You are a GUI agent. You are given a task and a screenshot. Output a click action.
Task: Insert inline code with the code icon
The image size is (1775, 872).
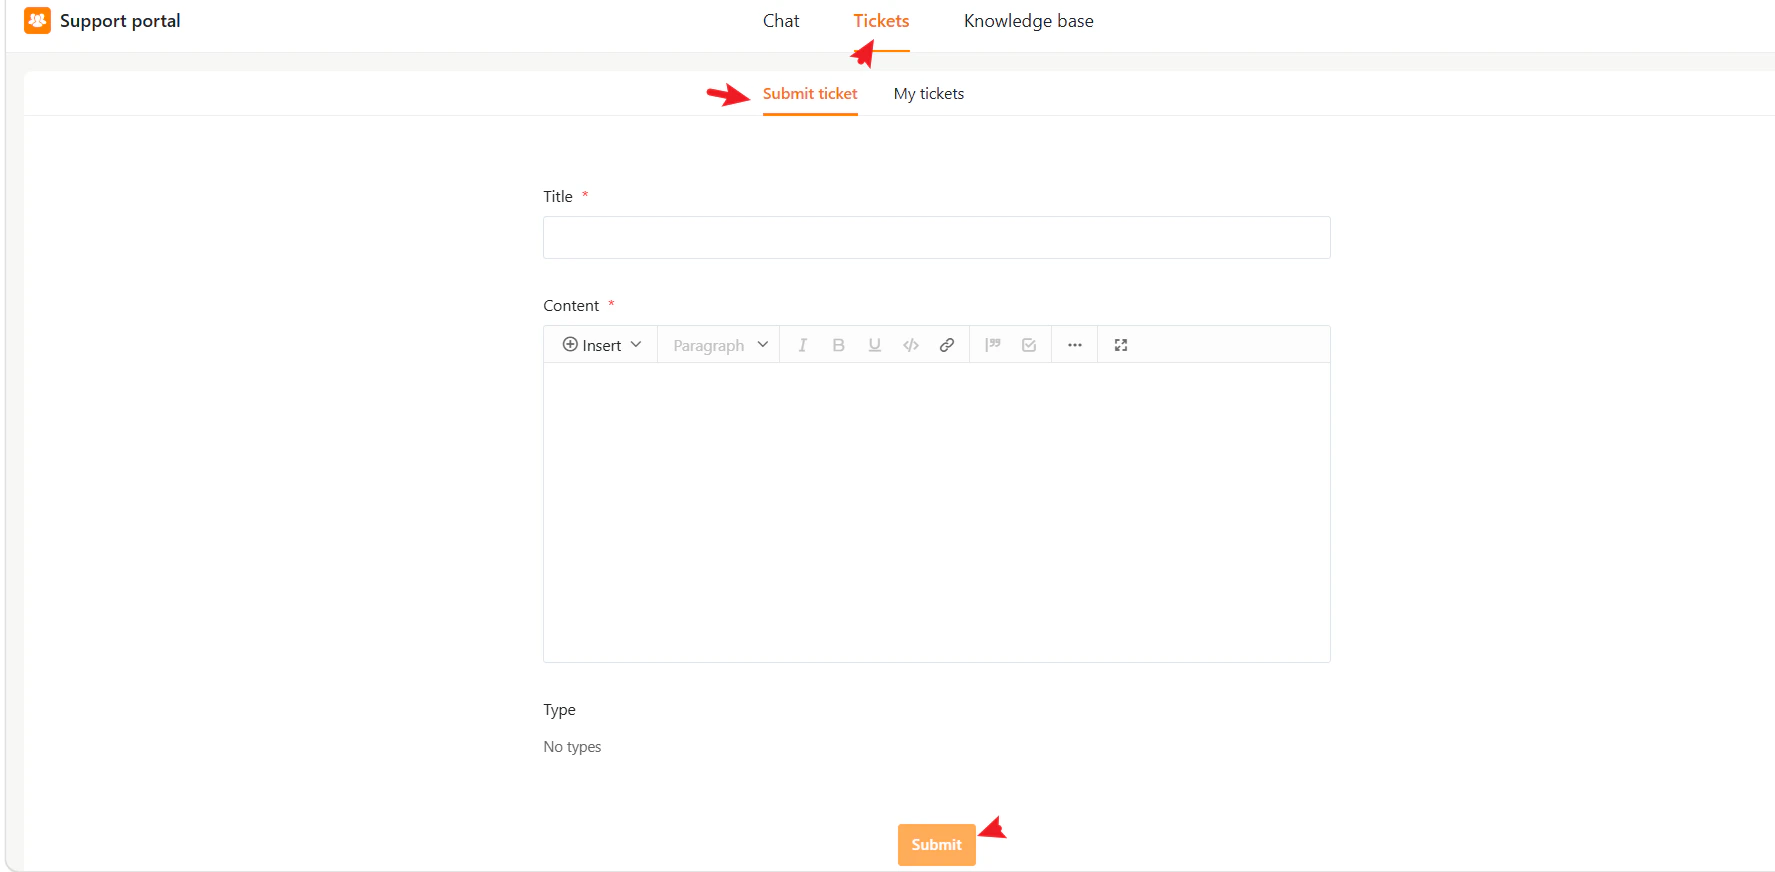(910, 345)
